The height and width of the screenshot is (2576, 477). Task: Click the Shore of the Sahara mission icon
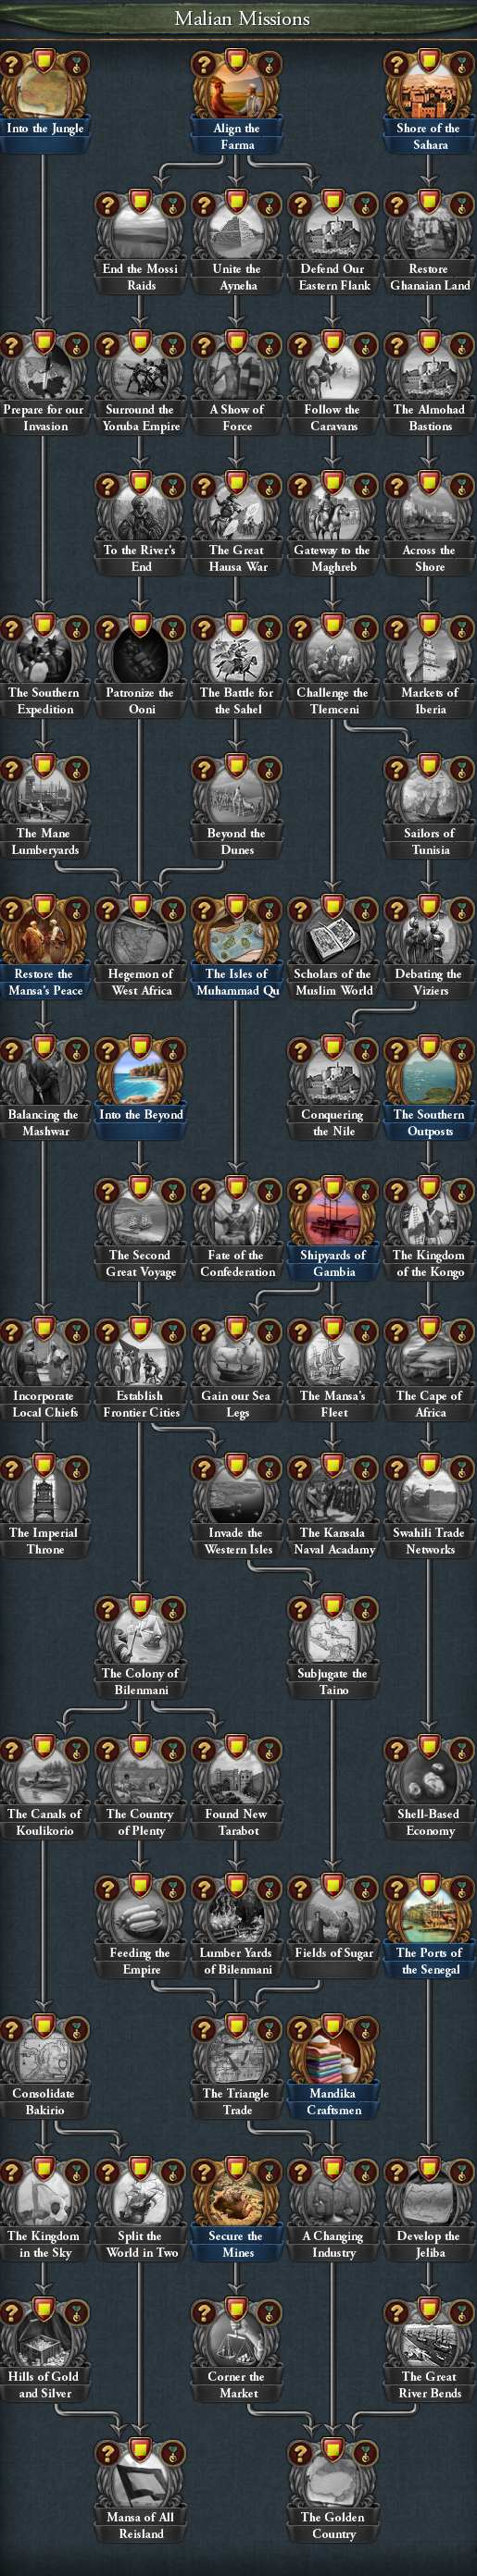(x=429, y=88)
